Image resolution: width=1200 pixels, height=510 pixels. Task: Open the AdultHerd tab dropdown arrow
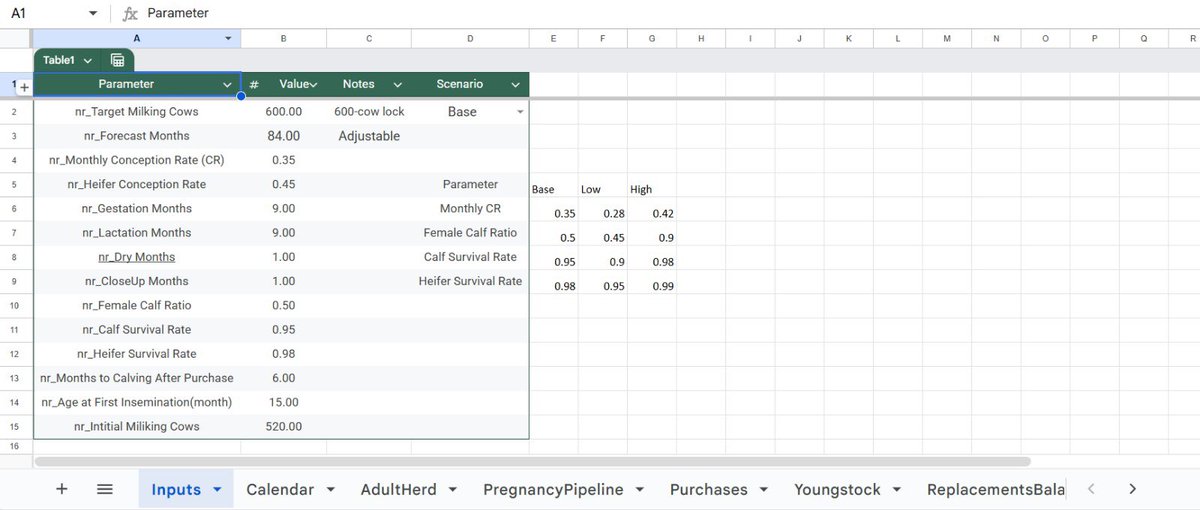coord(453,490)
